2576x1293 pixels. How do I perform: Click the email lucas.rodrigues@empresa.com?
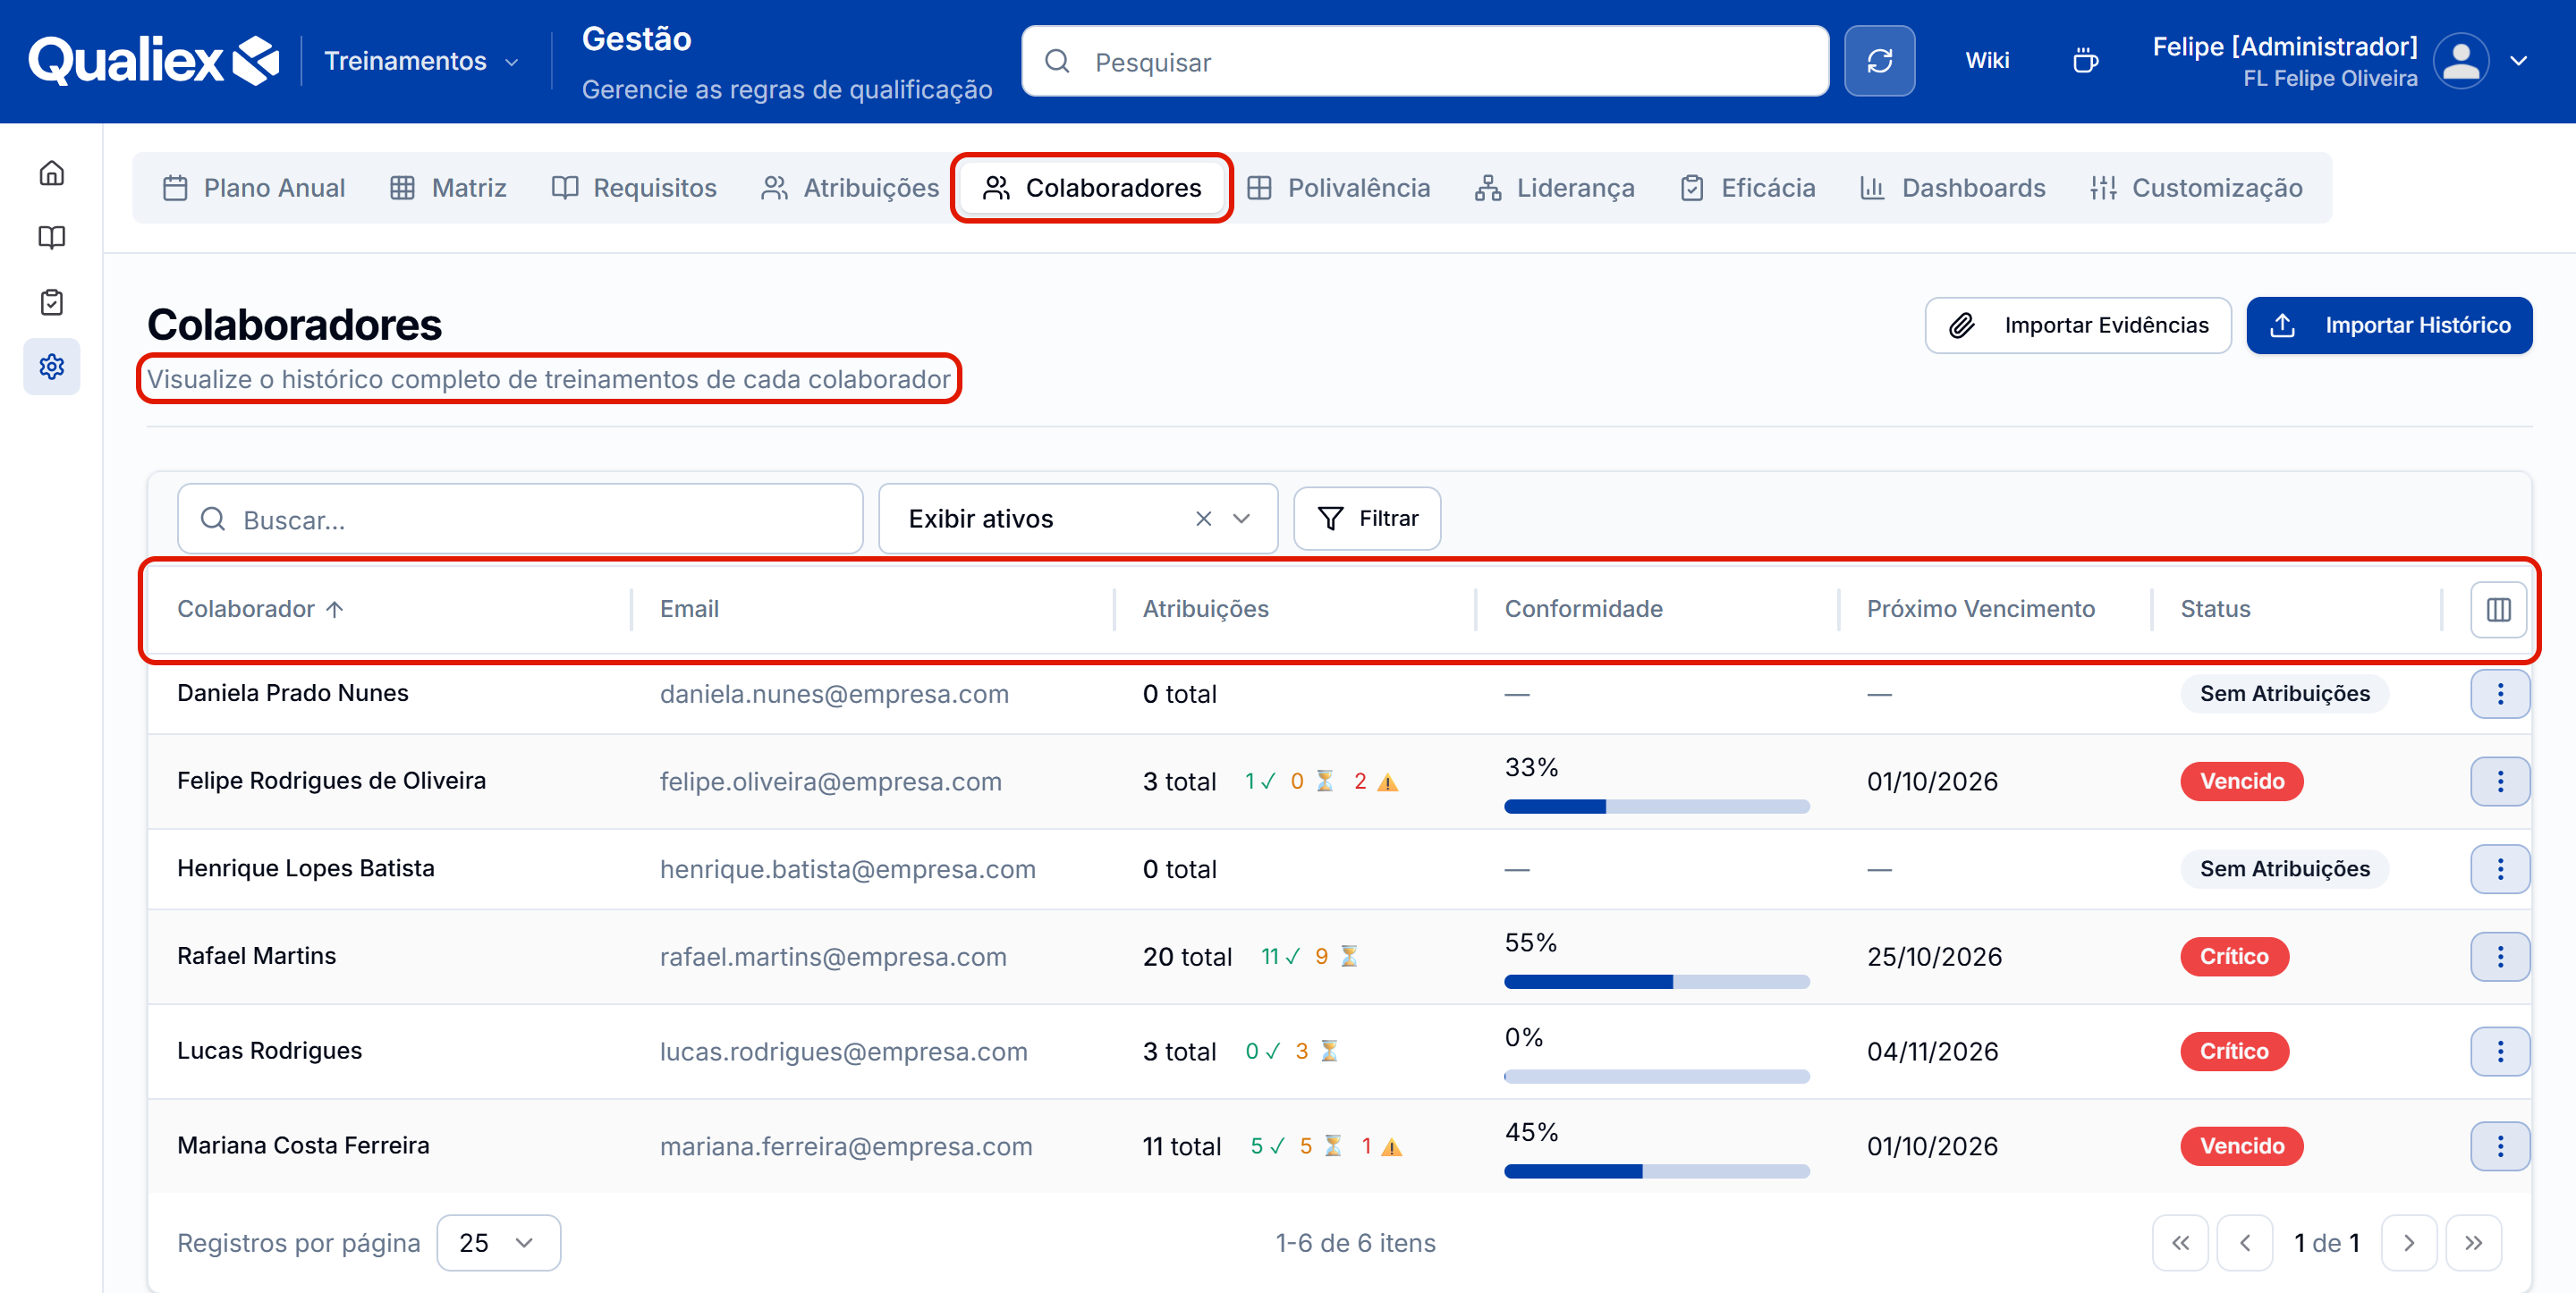843,1052
